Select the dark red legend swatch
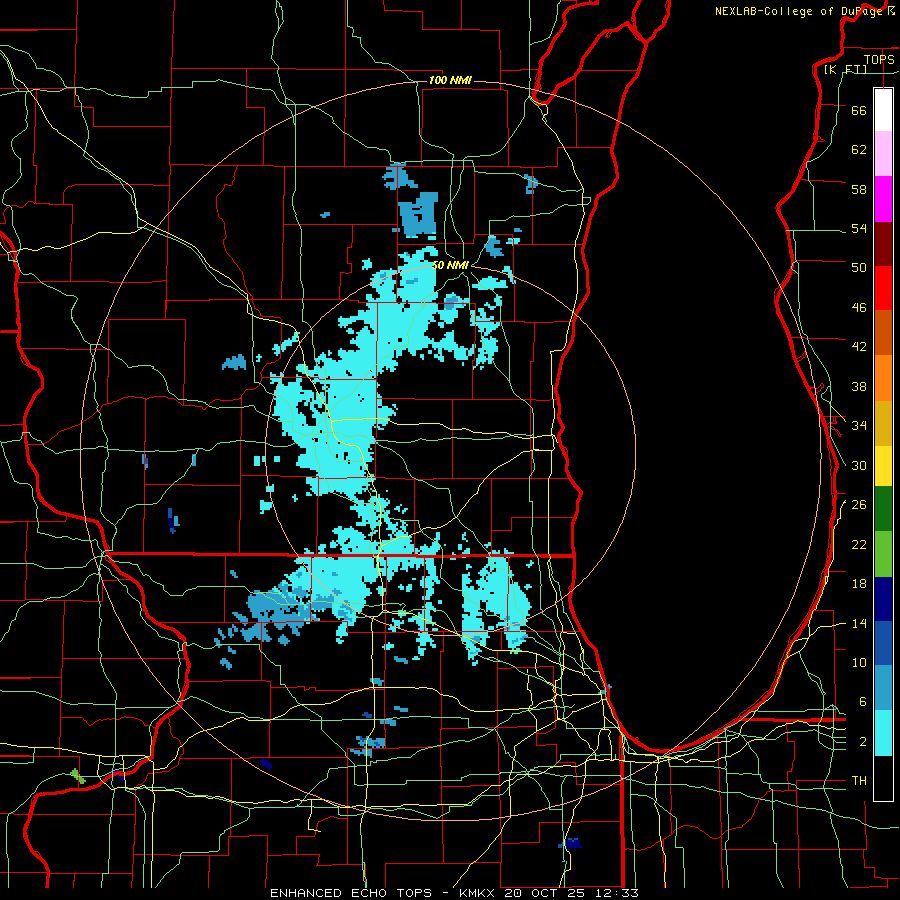 point(883,244)
